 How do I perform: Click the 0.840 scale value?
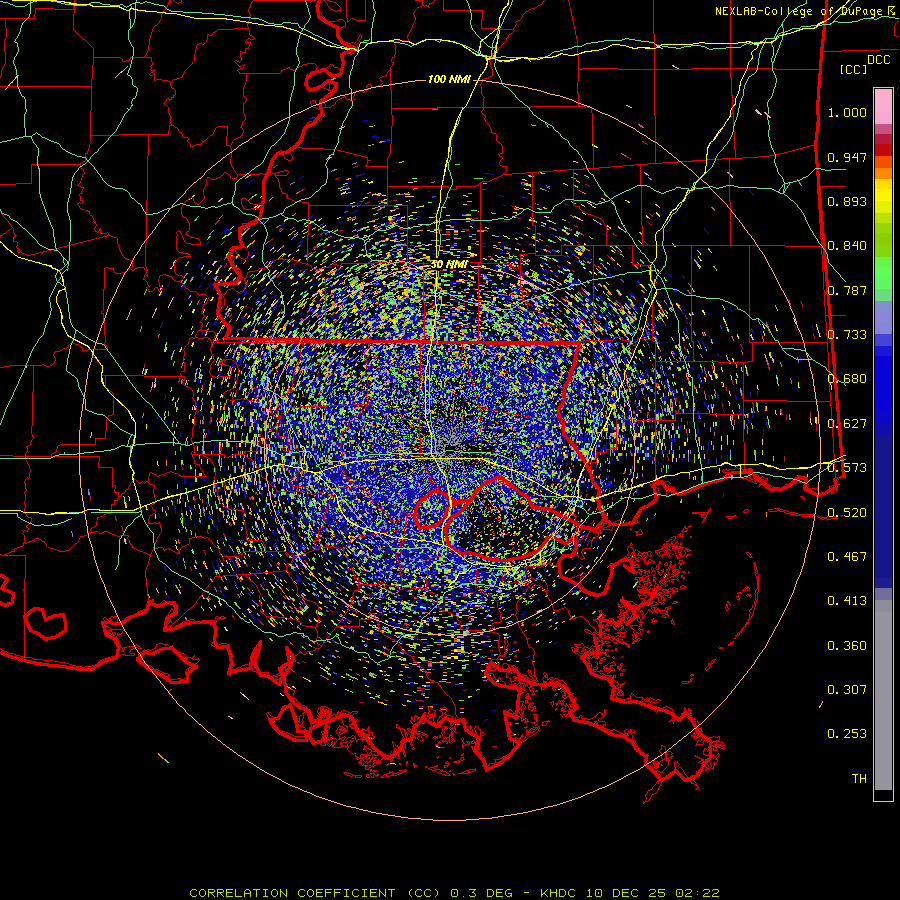click(x=847, y=246)
